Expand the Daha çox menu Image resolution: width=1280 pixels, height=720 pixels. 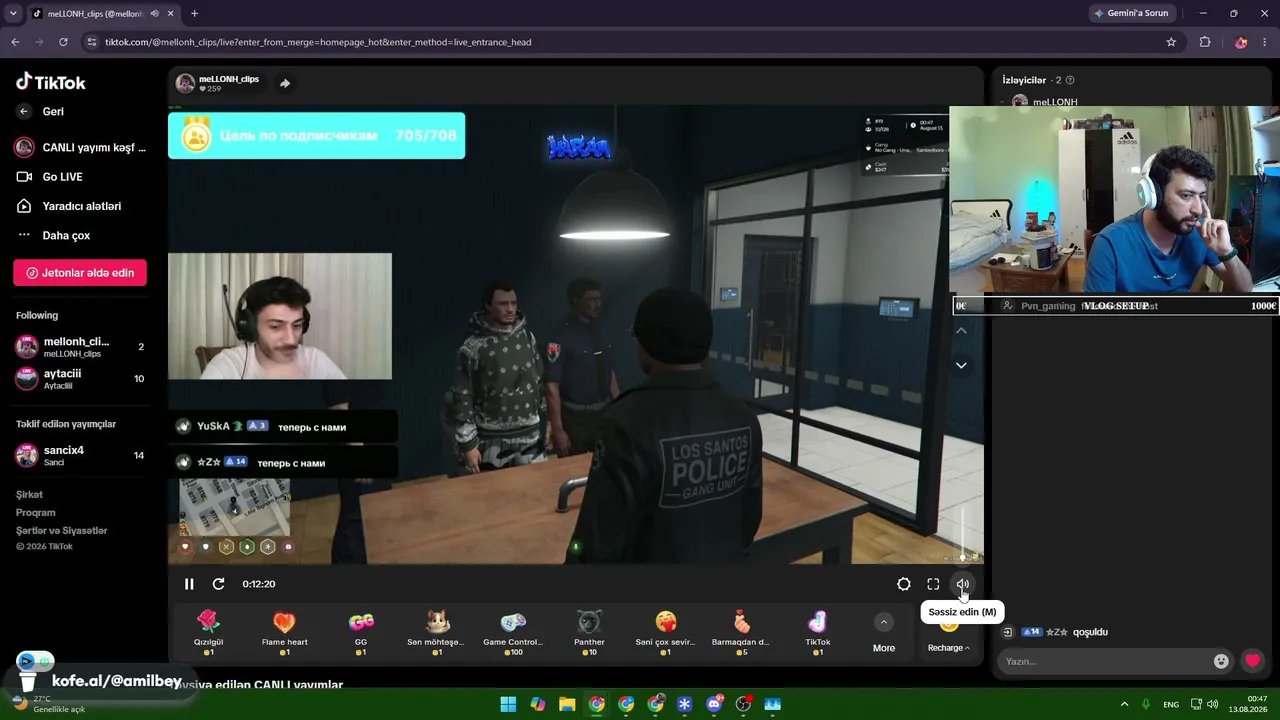(53, 236)
